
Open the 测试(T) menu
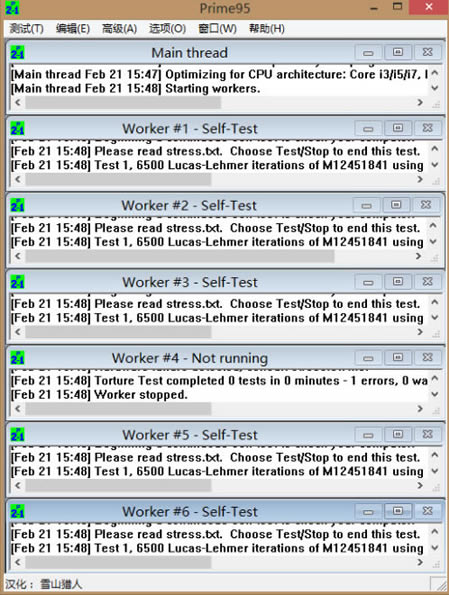point(26,28)
